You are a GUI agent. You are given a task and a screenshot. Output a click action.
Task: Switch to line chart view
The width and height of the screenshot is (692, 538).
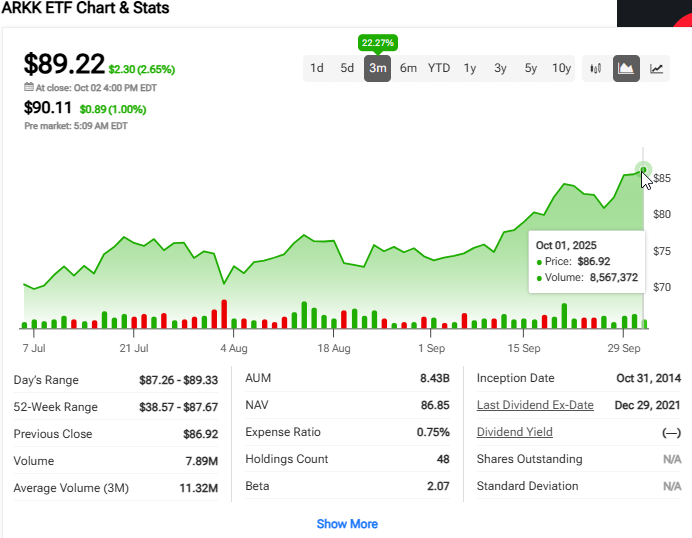click(656, 68)
